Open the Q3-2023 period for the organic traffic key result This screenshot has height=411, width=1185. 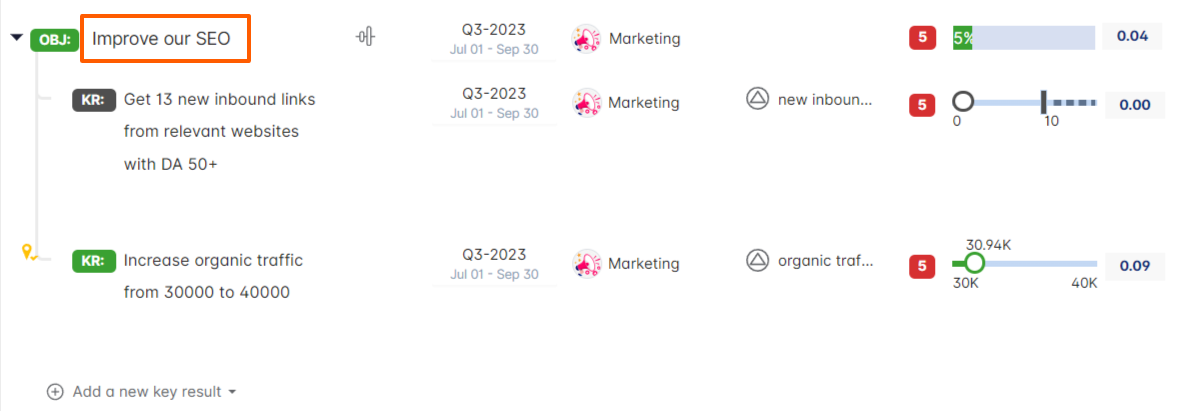coord(494,263)
